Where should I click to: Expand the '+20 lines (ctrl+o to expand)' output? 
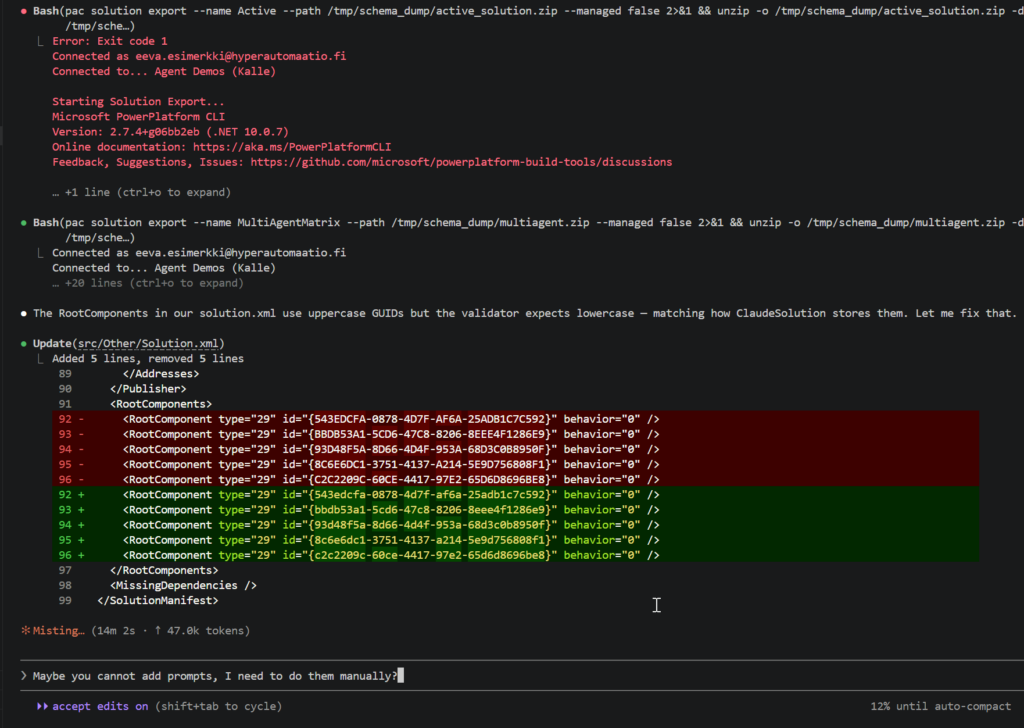pyautogui.click(x=148, y=283)
